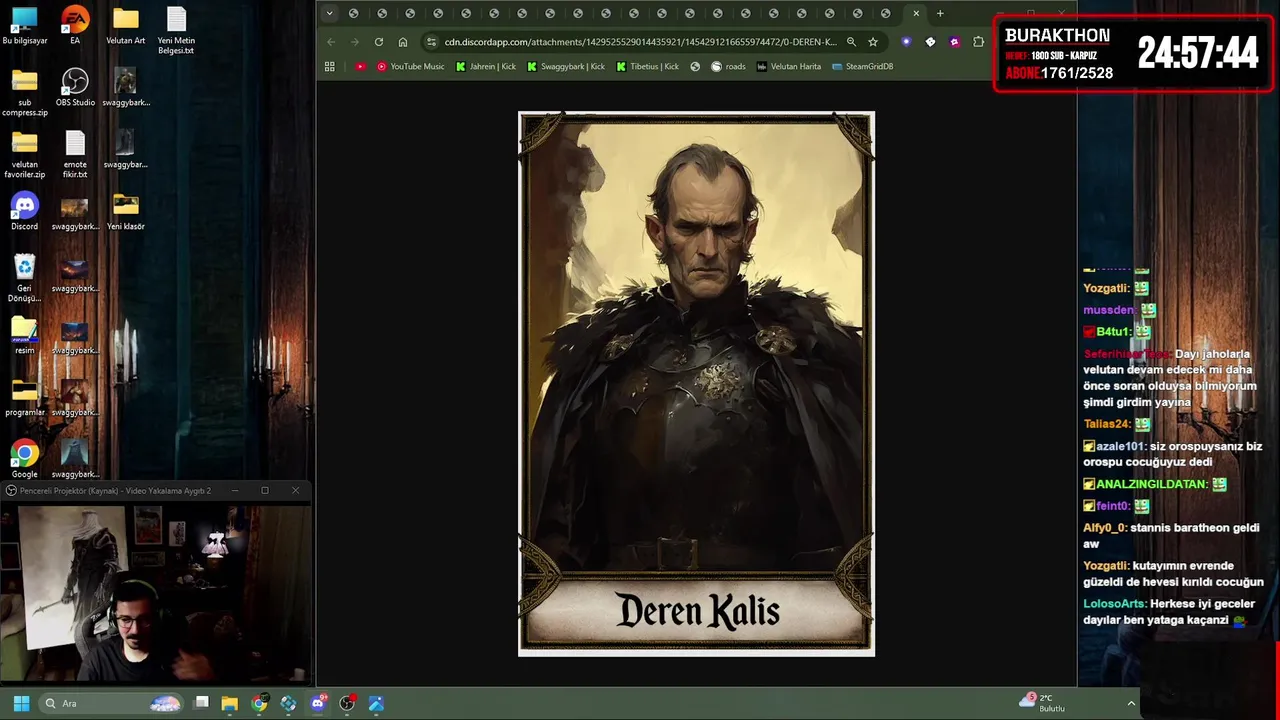The image size is (1280, 720).
Task: Open Velutan Art folder
Action: point(126,27)
